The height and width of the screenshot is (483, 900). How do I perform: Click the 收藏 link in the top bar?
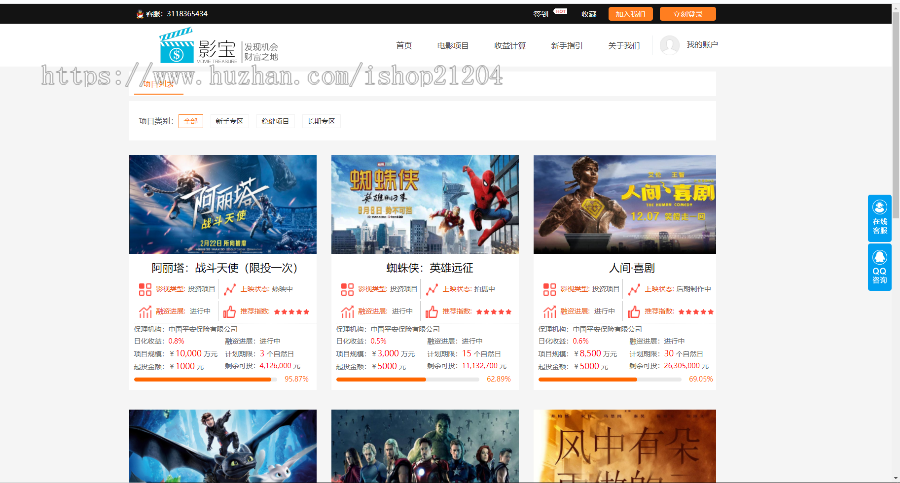(x=589, y=14)
